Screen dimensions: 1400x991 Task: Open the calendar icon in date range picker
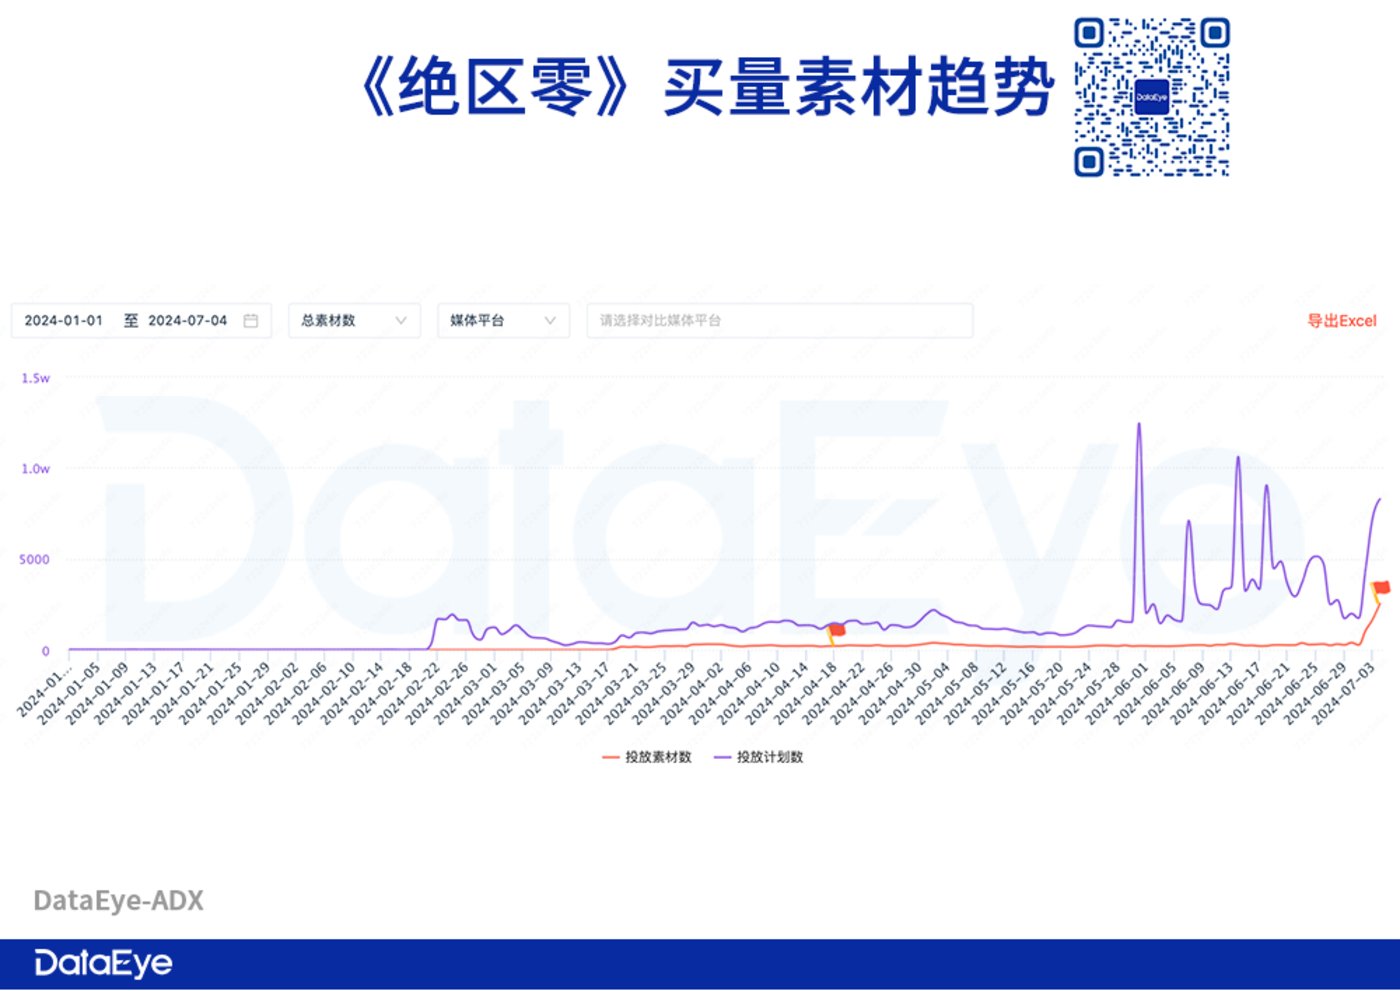tap(251, 321)
